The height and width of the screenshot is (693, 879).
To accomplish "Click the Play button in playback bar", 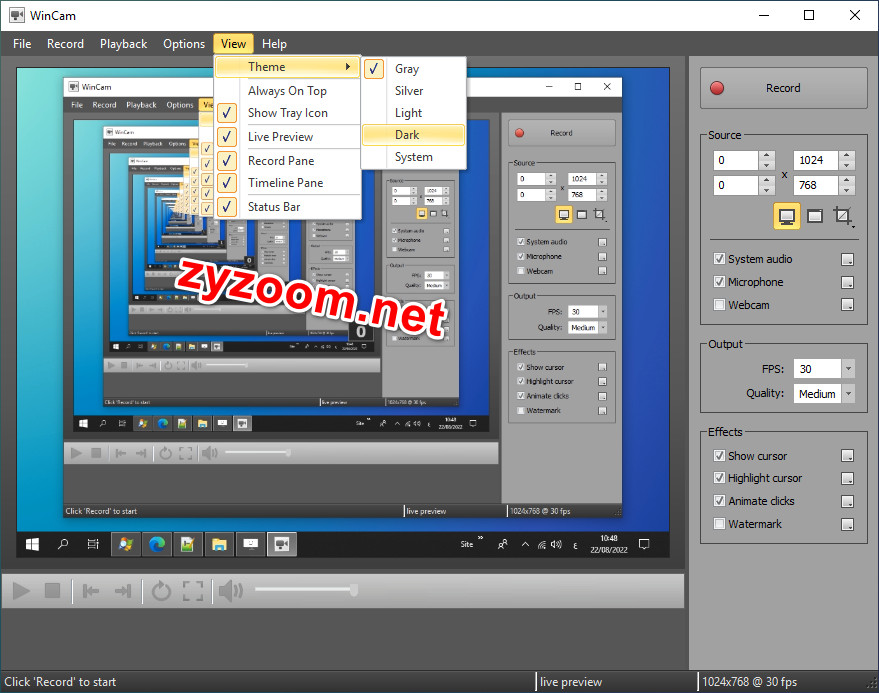I will tap(21, 590).
